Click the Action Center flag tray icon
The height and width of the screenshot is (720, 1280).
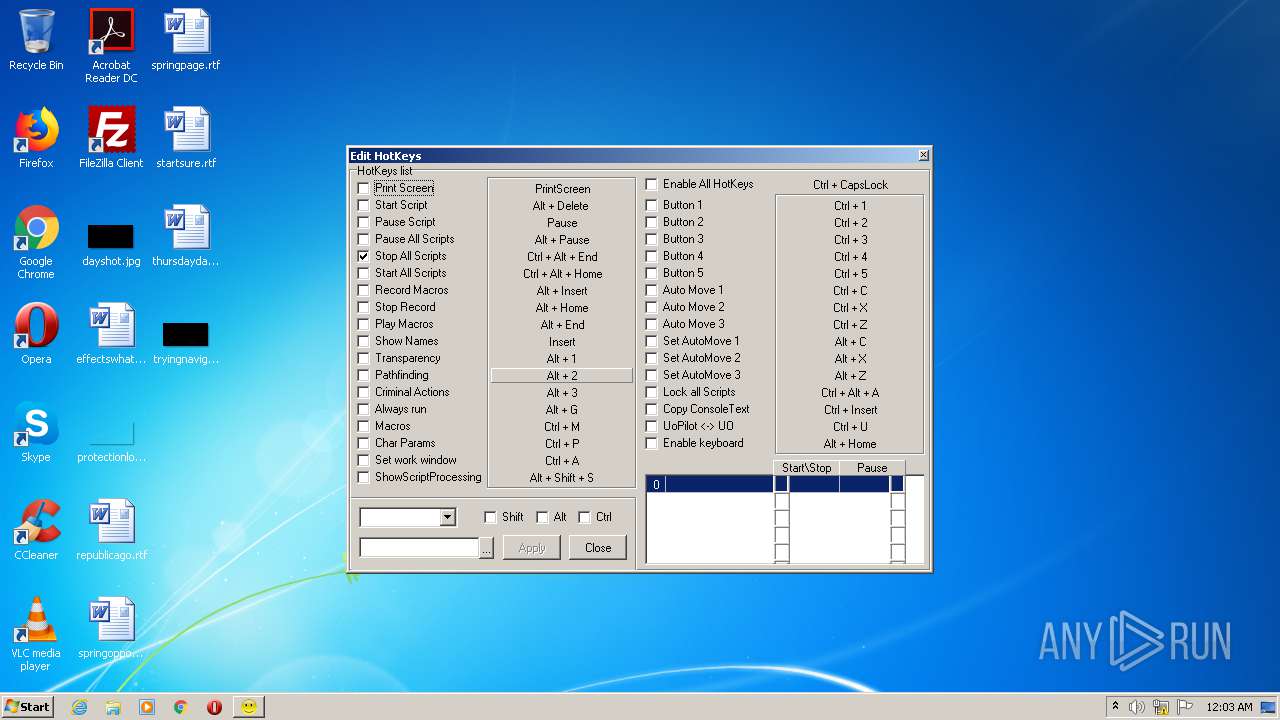pyautogui.click(x=1185, y=707)
